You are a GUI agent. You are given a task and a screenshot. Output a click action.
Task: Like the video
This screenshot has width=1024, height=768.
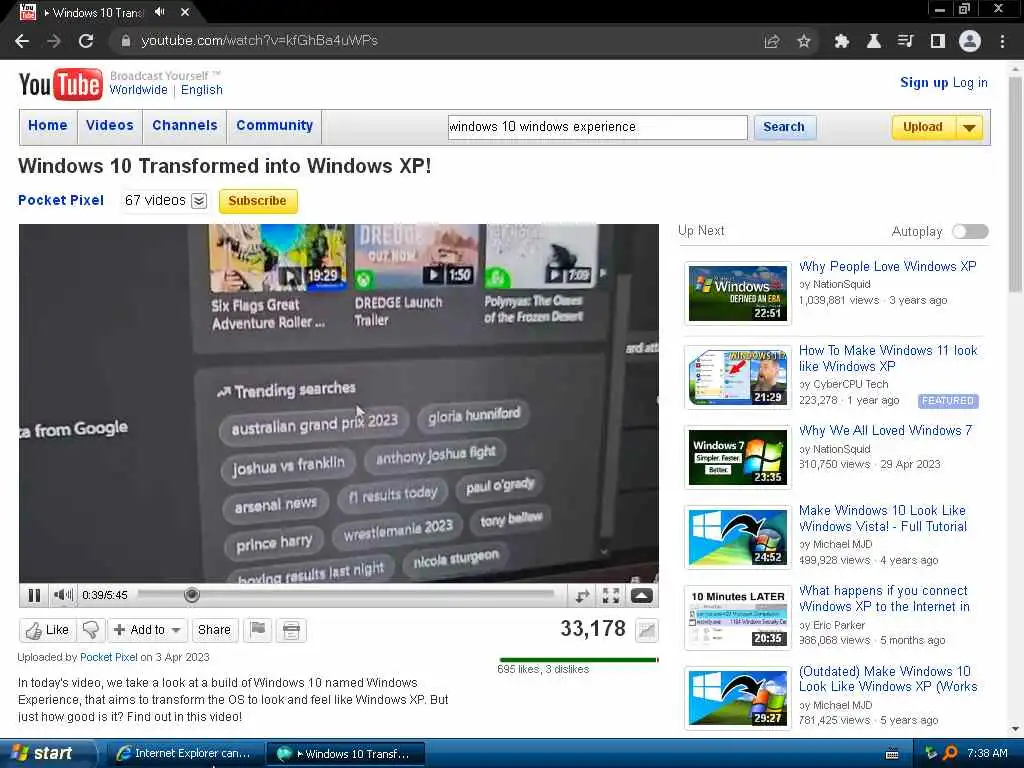click(x=48, y=630)
